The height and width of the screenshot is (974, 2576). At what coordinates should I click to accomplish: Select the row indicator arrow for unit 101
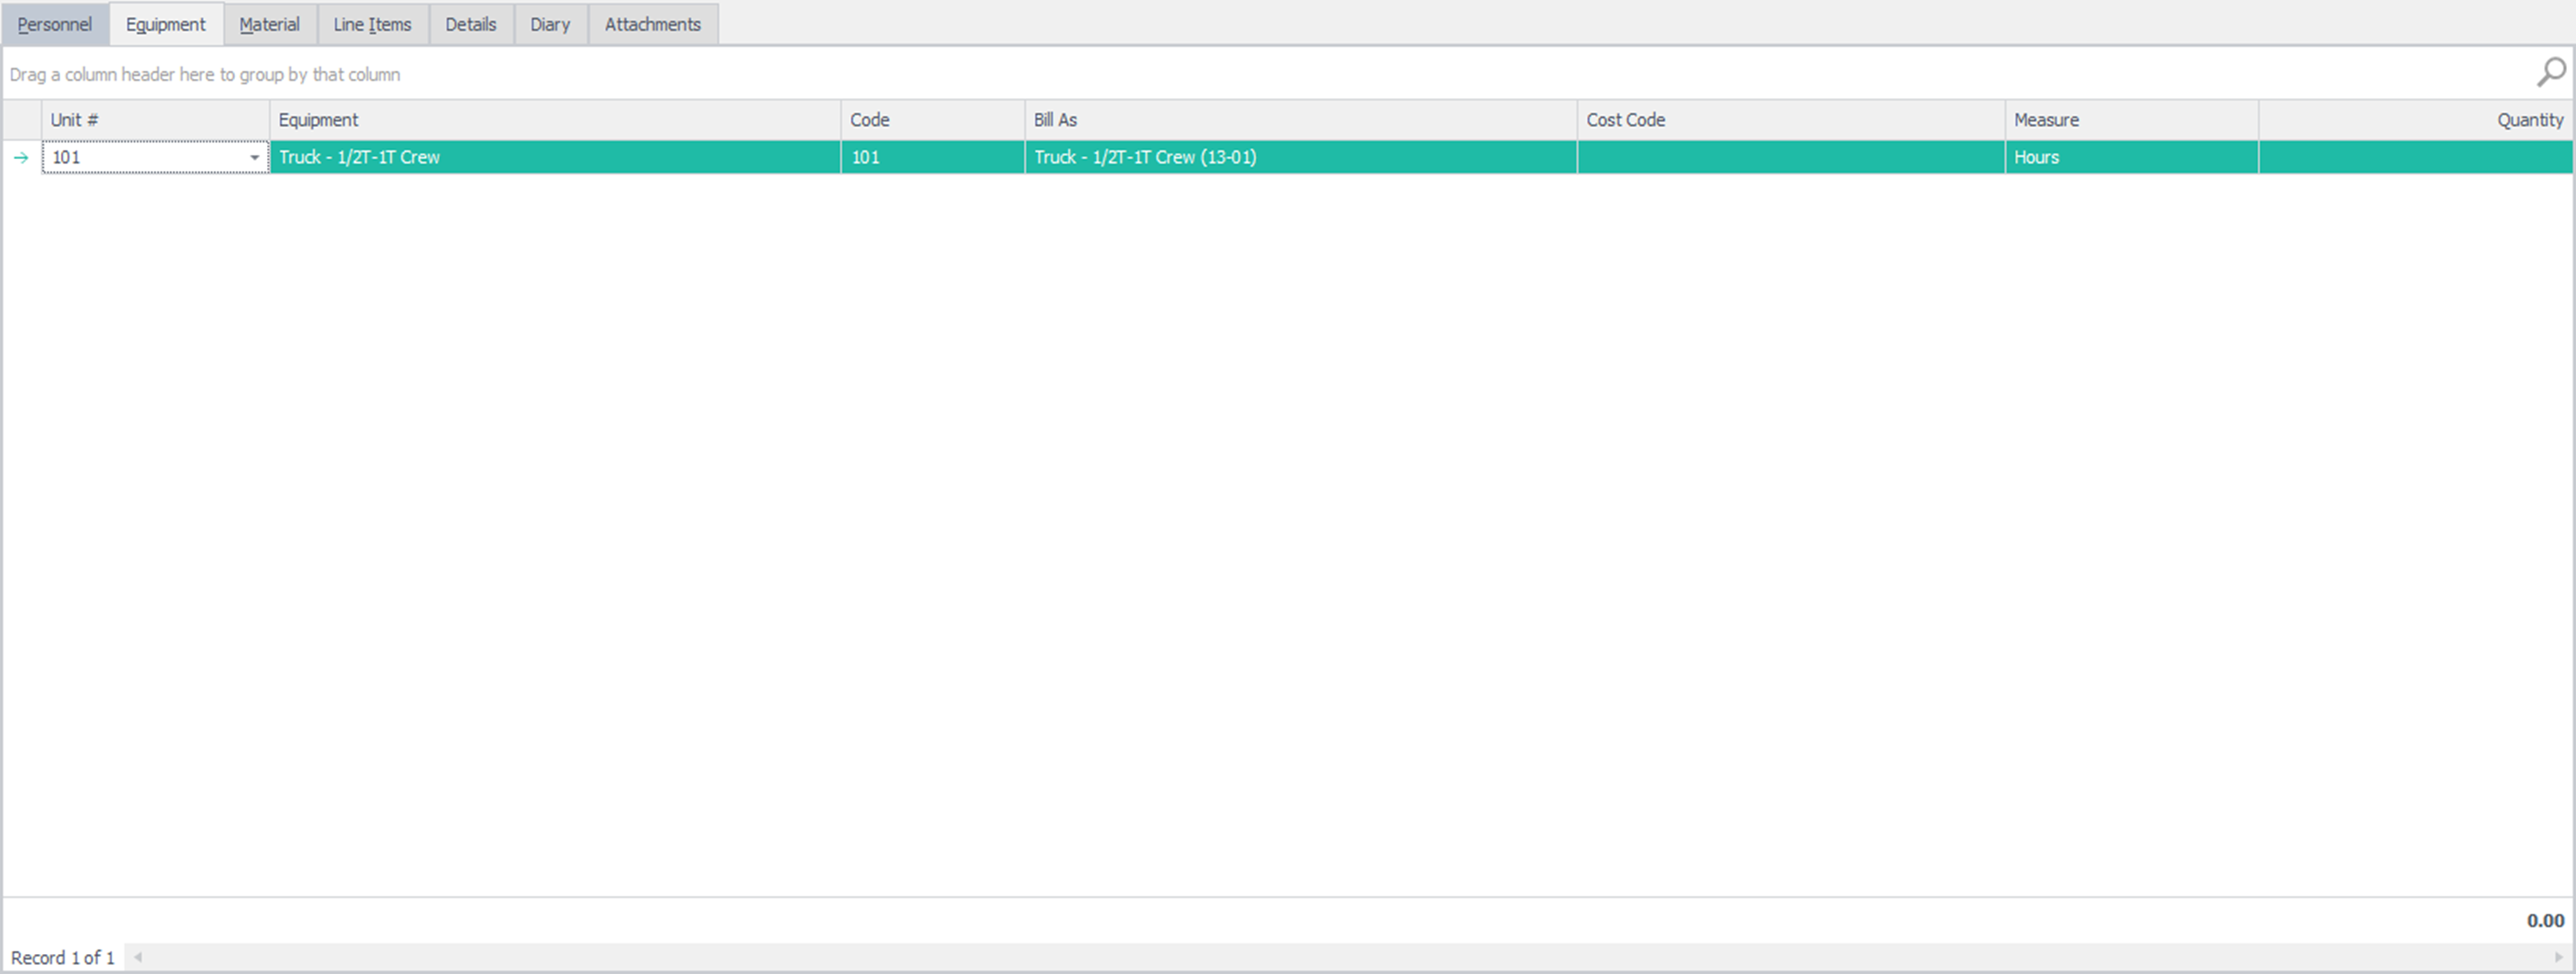coord(21,157)
